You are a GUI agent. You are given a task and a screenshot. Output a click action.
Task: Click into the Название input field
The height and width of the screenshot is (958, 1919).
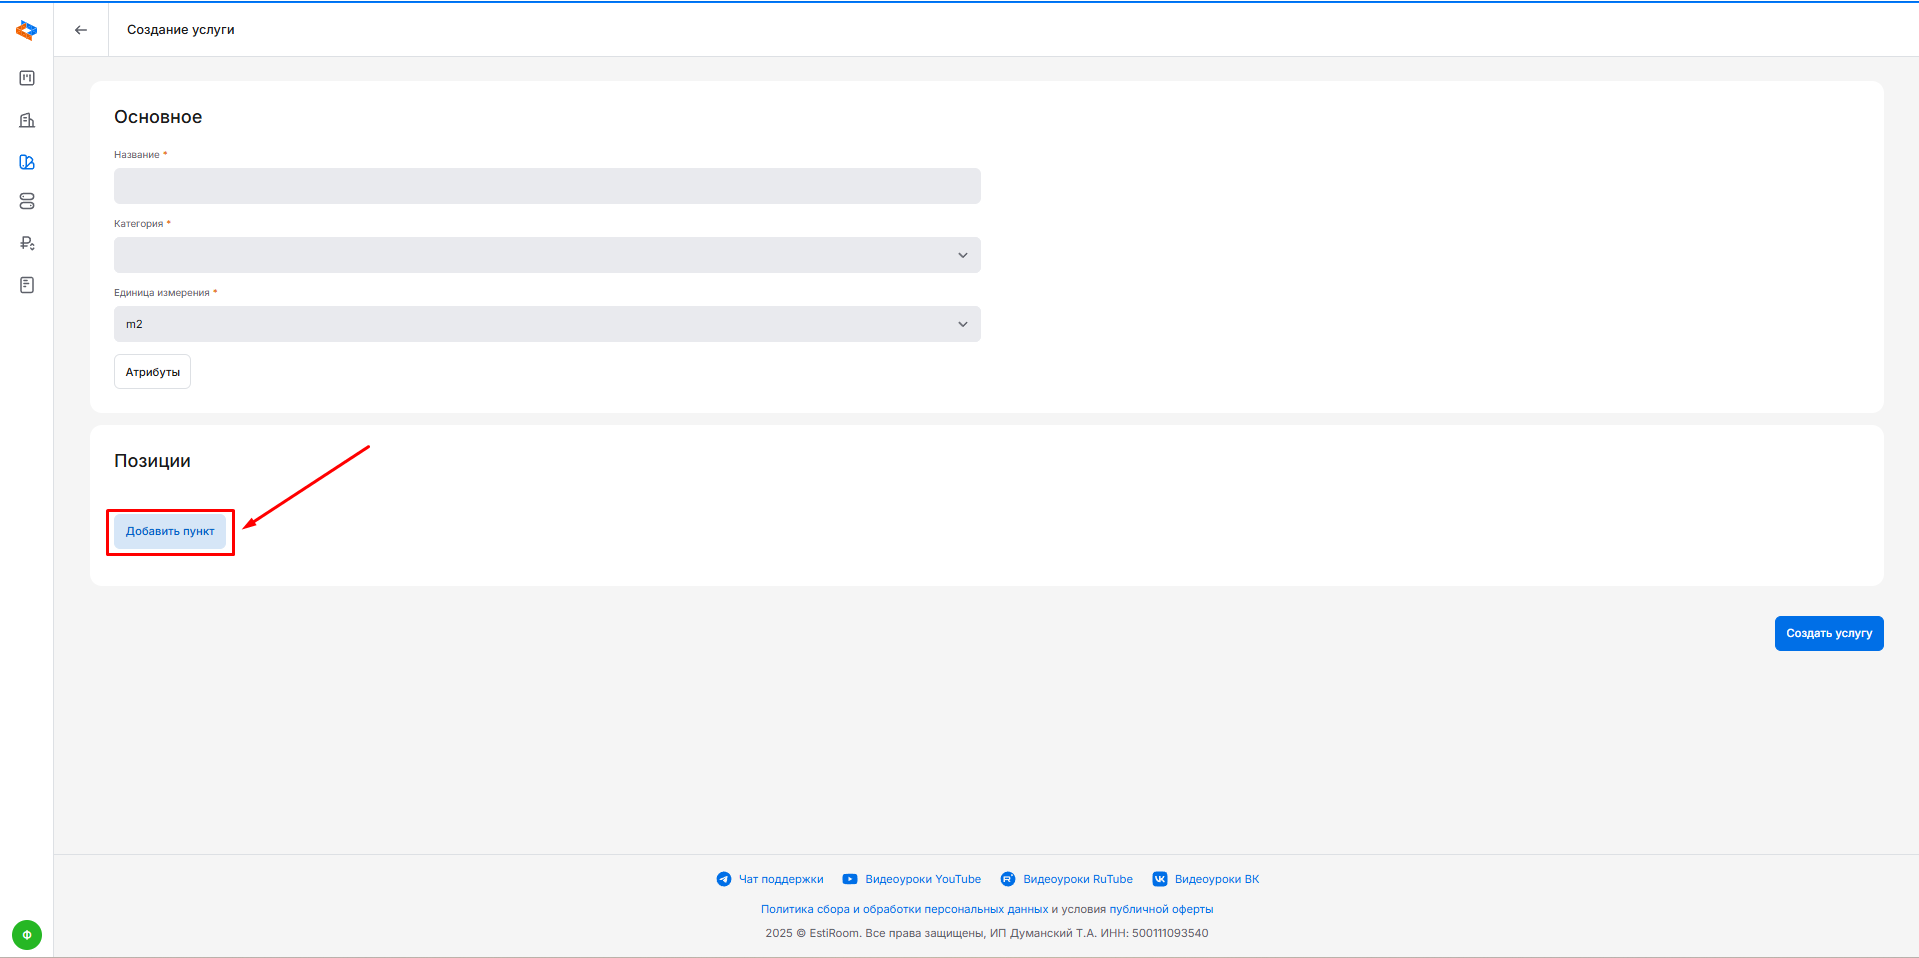click(547, 186)
